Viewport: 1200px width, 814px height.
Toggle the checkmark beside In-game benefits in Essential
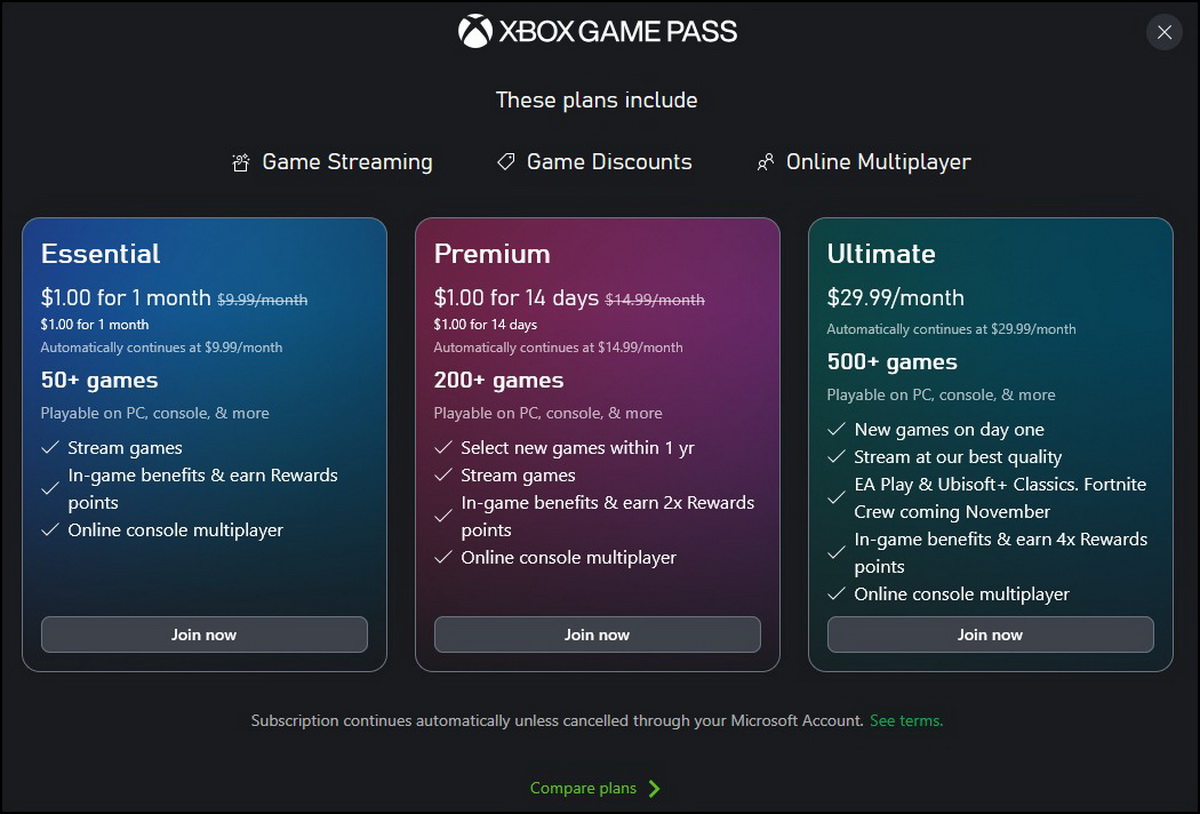click(50, 488)
